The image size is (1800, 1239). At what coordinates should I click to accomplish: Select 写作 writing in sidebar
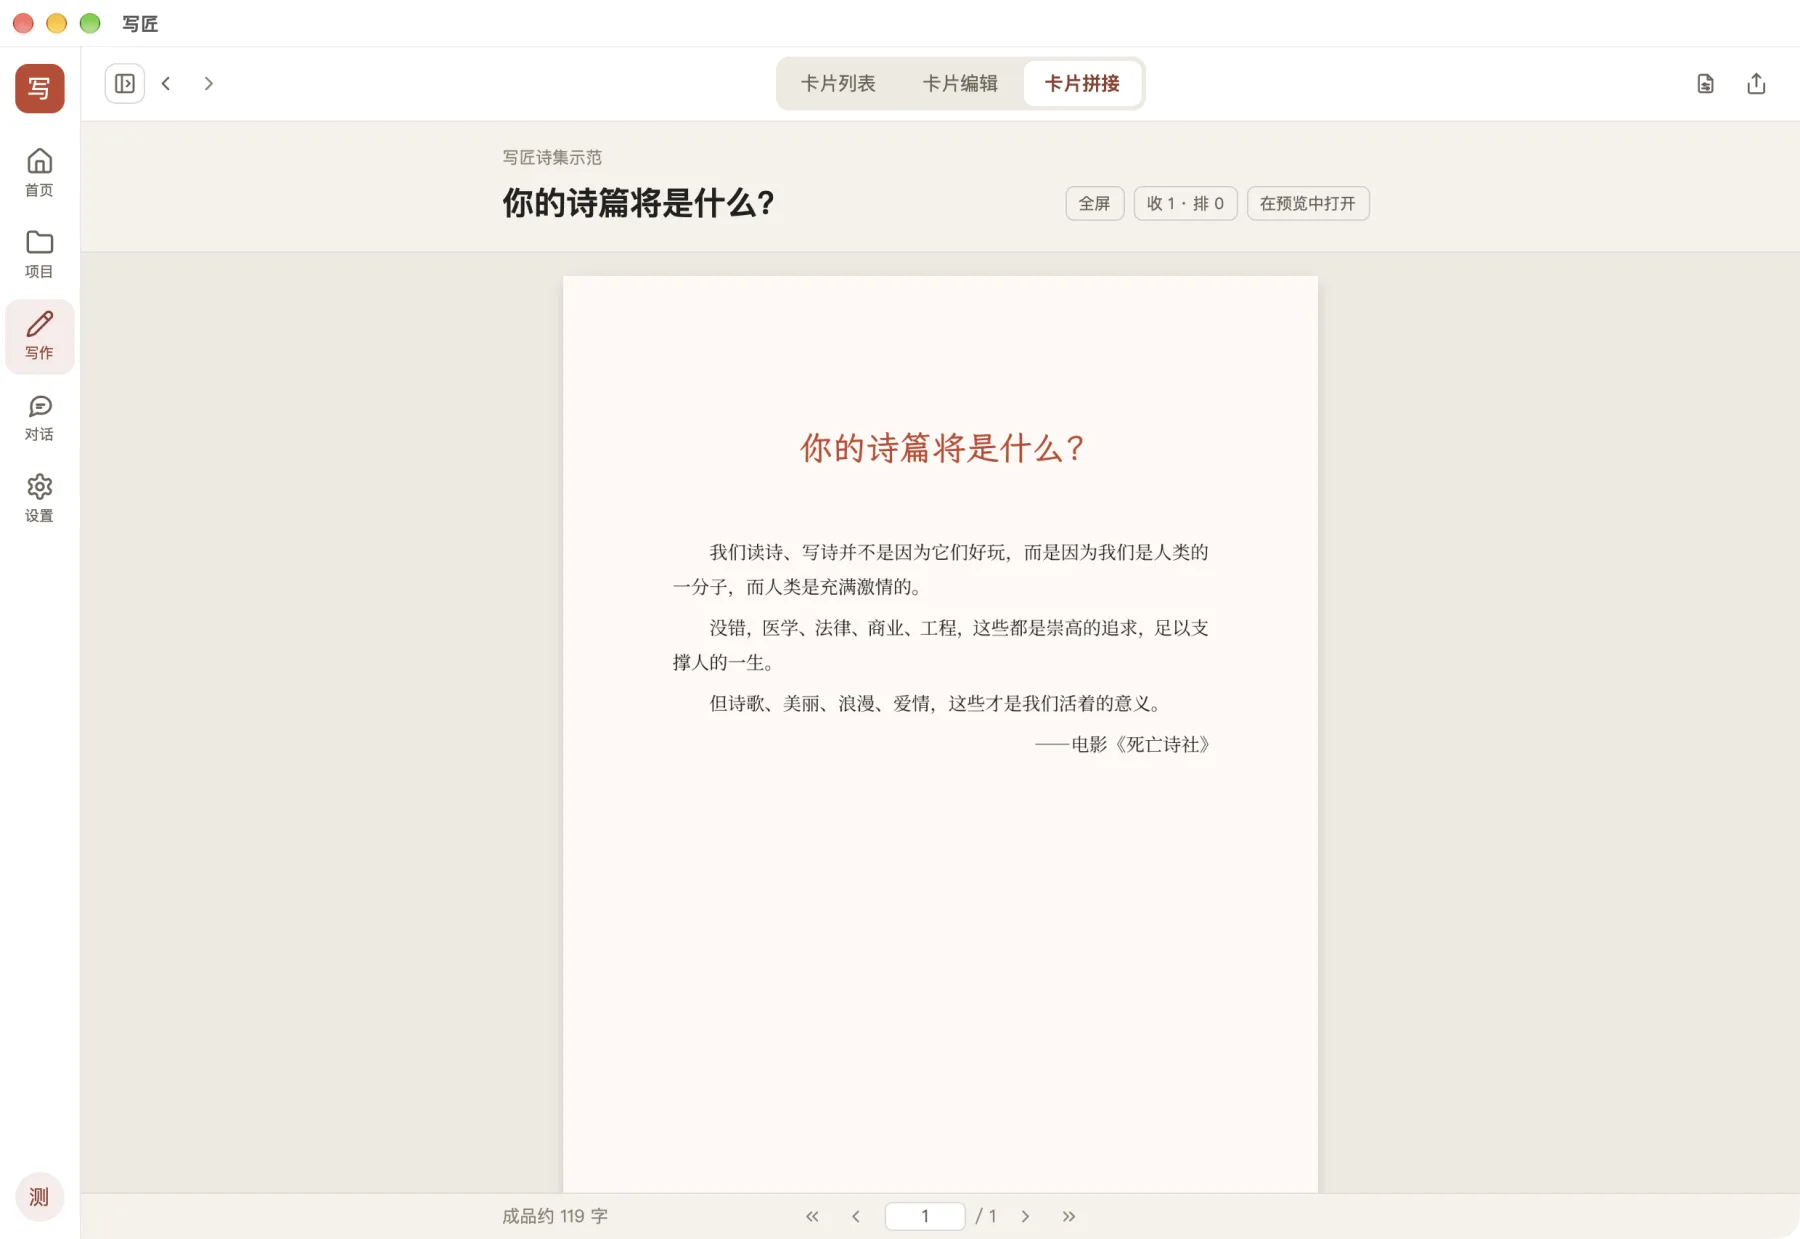[40, 336]
